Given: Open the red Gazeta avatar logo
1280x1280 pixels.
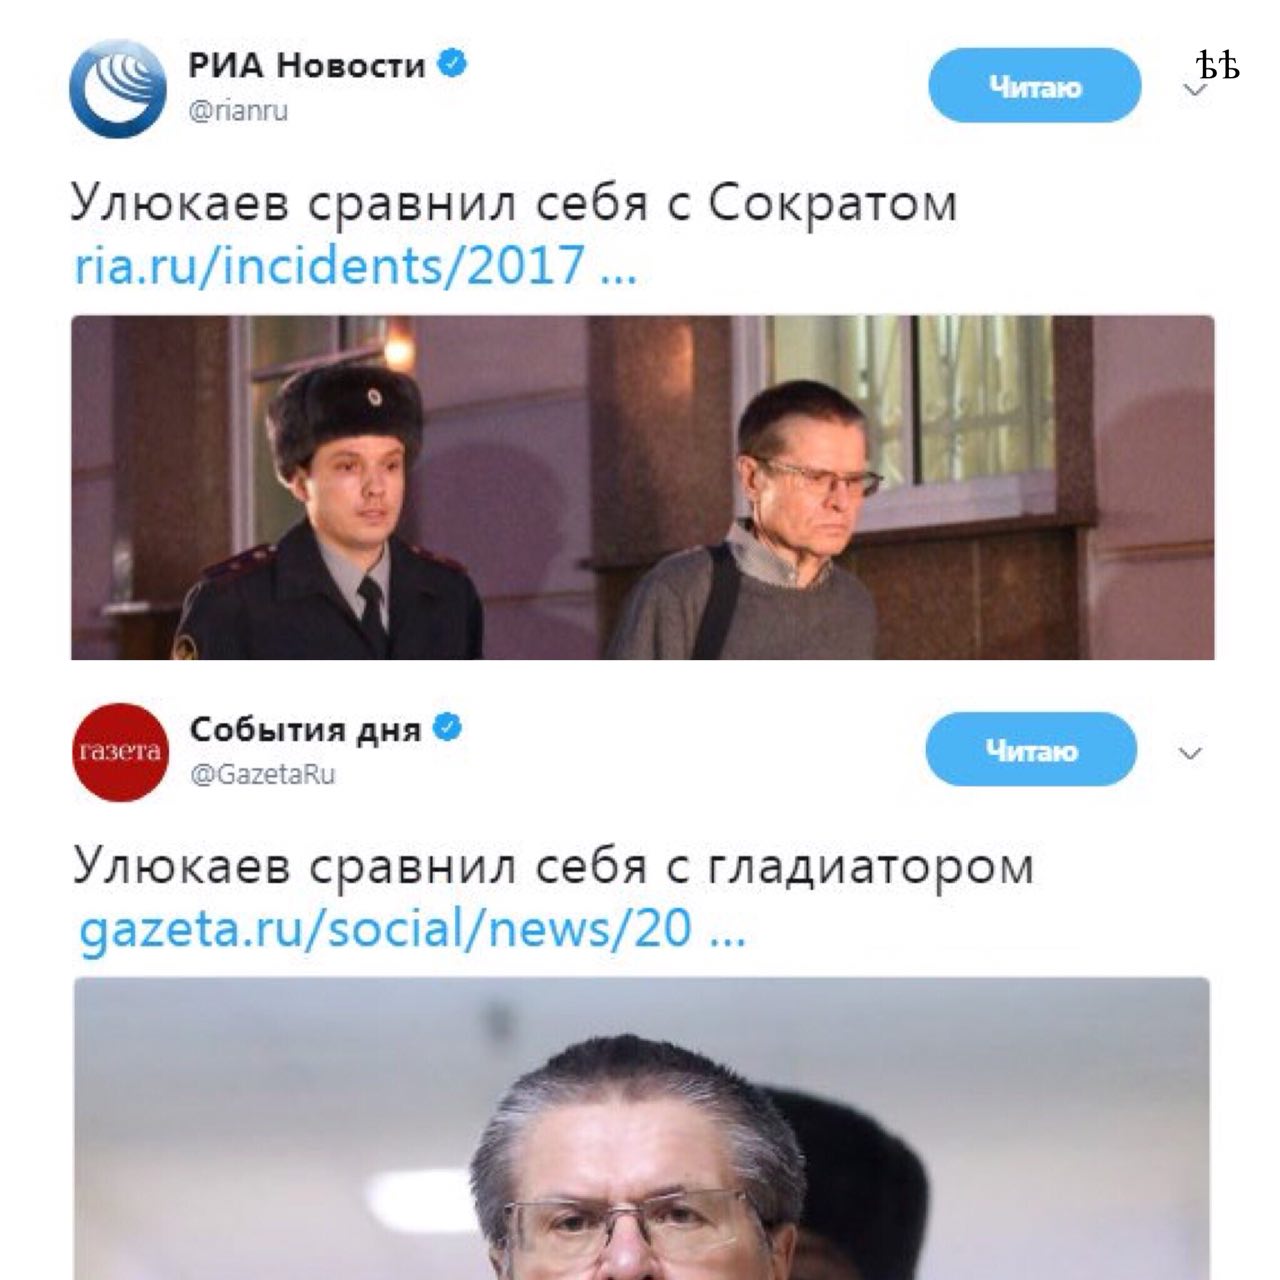Looking at the screenshot, I should [120, 752].
